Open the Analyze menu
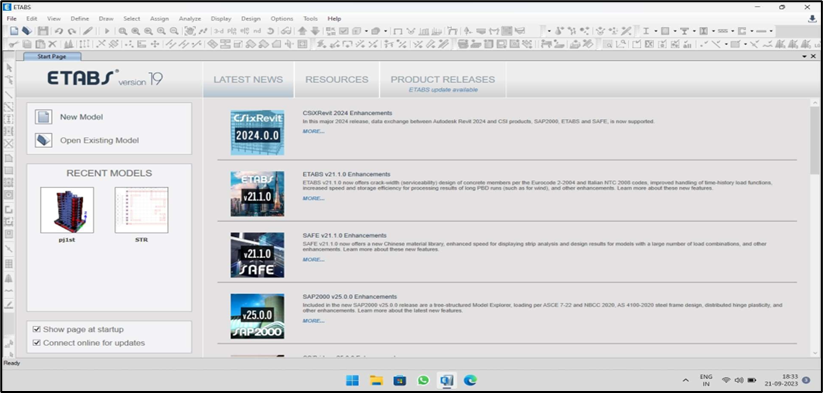This screenshot has width=823, height=393. coord(190,18)
